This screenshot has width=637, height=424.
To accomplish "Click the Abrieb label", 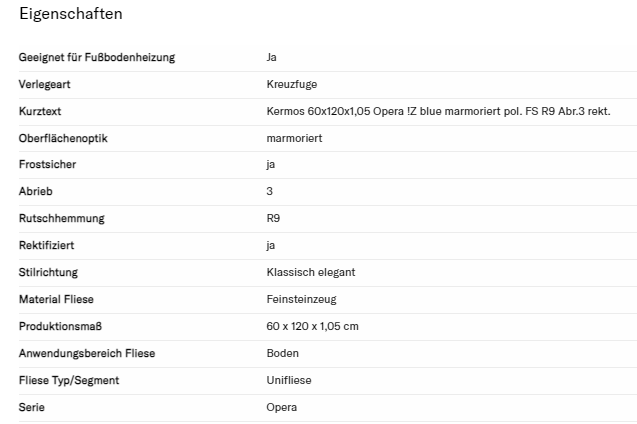I will tap(33, 191).
